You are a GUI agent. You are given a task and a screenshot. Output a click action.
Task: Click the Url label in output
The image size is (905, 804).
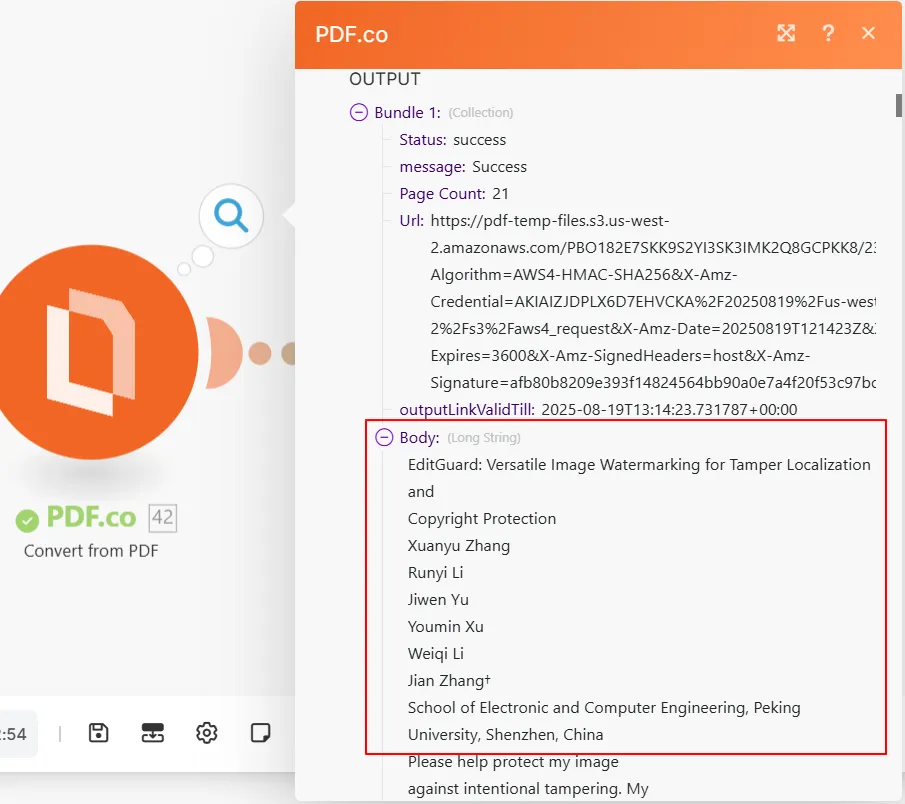(411, 220)
